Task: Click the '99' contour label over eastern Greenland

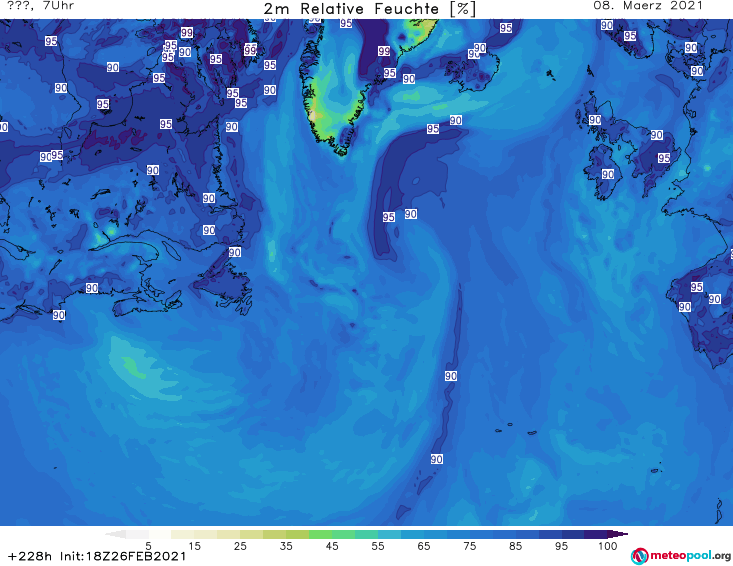Action: point(384,51)
